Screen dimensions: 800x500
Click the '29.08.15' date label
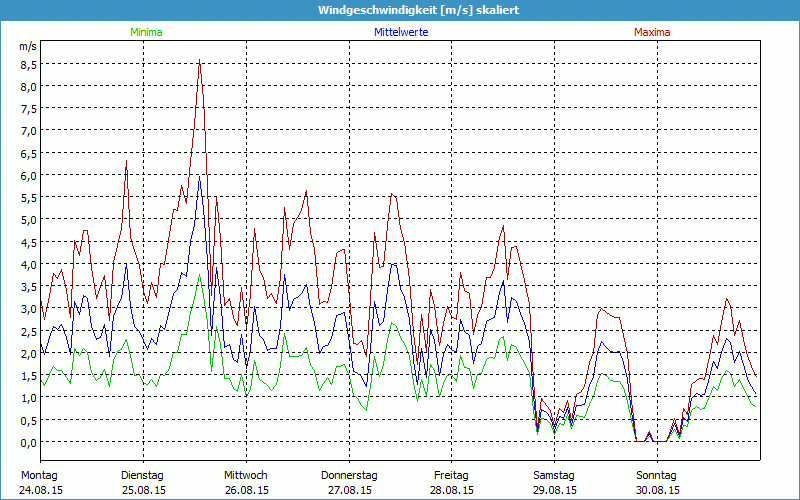[555, 490]
